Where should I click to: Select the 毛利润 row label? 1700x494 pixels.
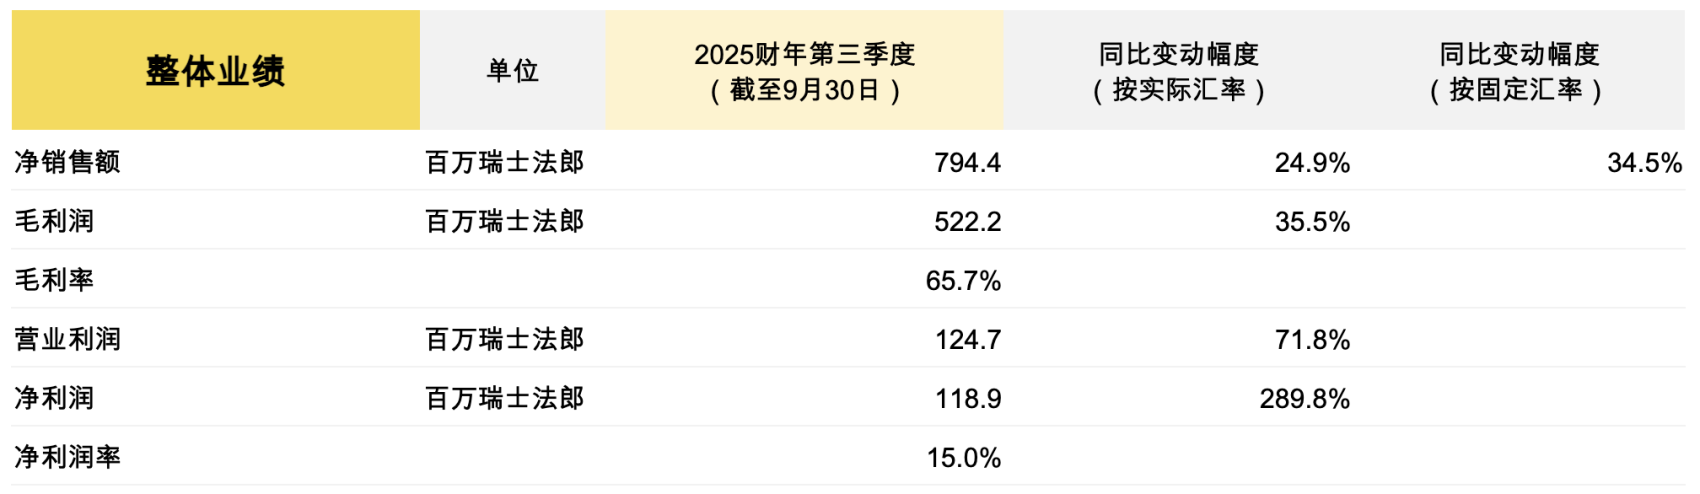[54, 221]
